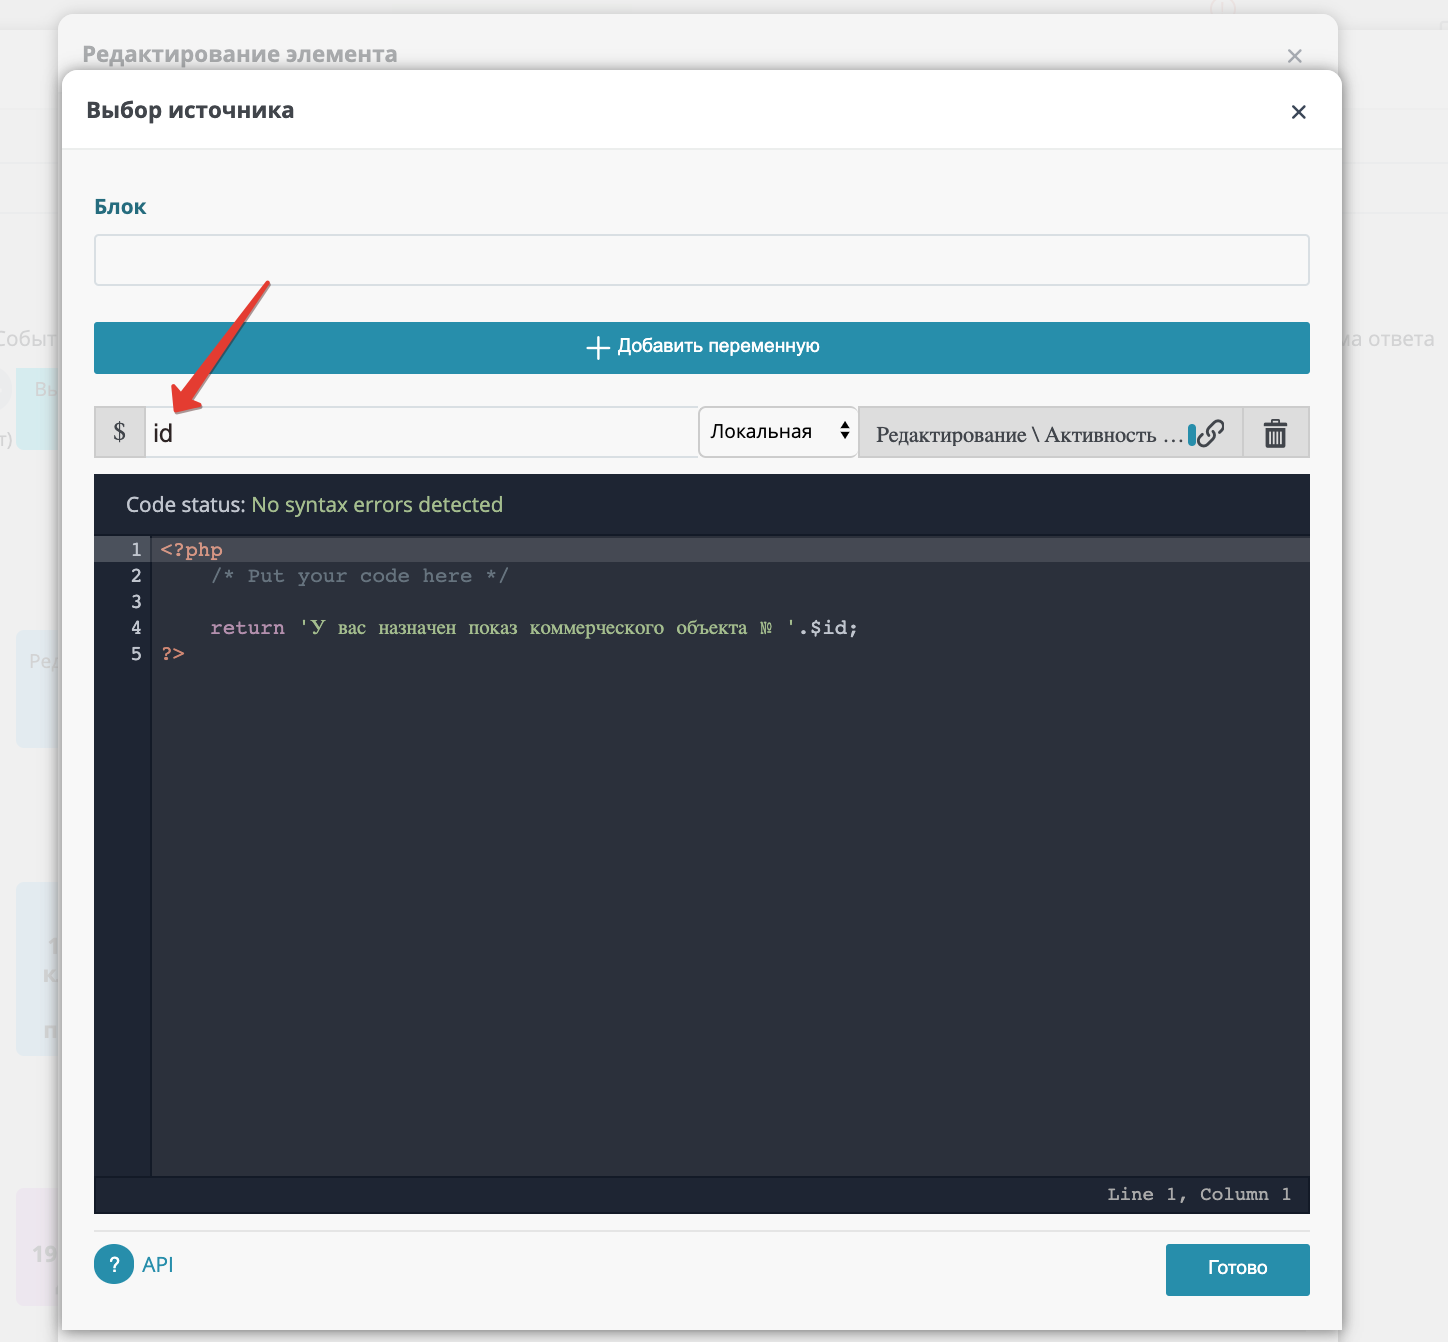
Task: Open the Локальная scope dropdown
Action: point(778,432)
